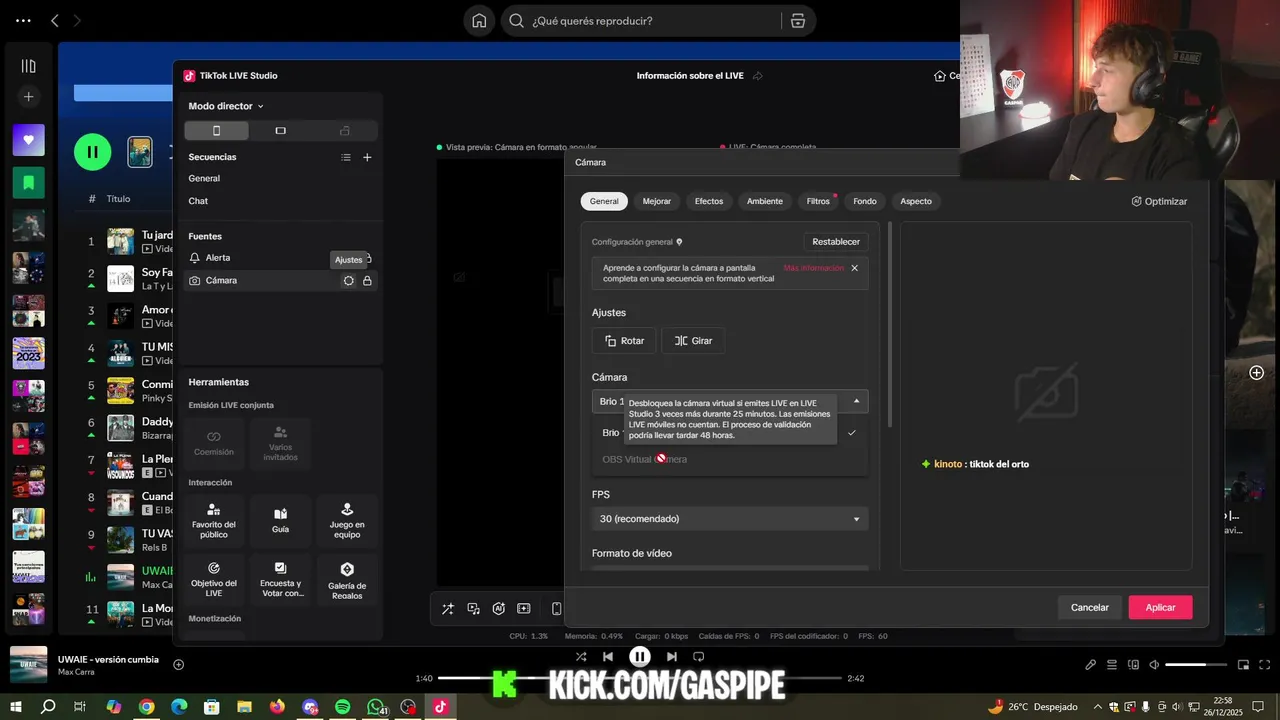This screenshot has width=1280, height=720.
Task: Expand the Modo director dropdown
Action: pyautogui.click(x=226, y=106)
